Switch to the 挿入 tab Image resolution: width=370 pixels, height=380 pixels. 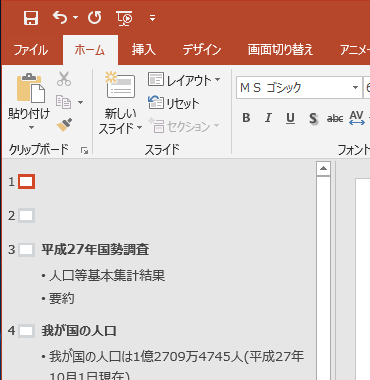point(144,50)
